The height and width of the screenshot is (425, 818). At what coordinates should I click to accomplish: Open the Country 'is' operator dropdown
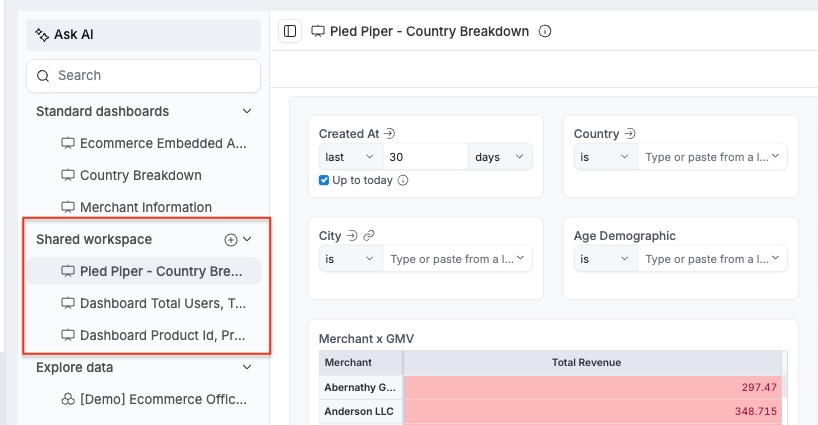point(606,157)
